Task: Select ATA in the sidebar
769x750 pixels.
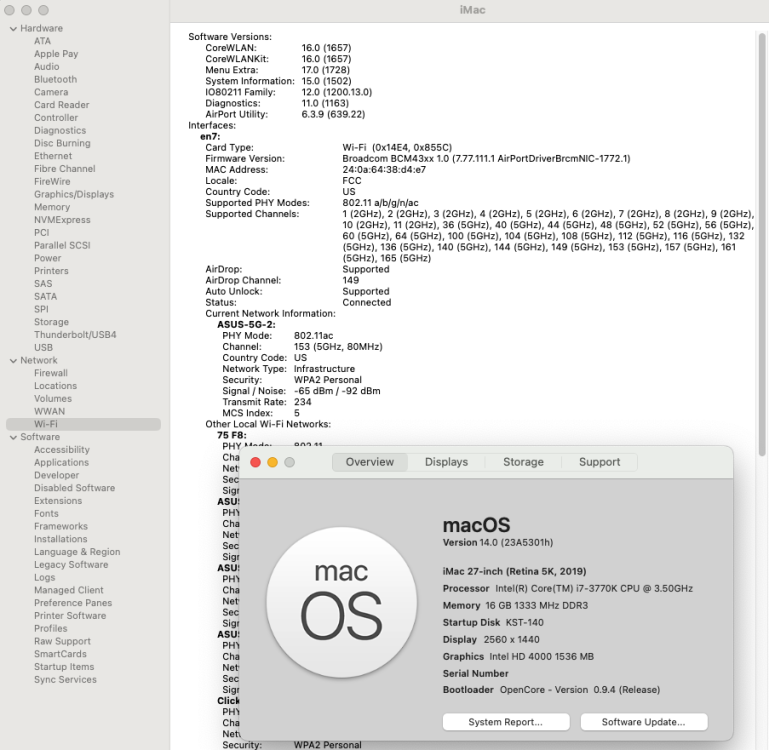Action: tap(42, 41)
